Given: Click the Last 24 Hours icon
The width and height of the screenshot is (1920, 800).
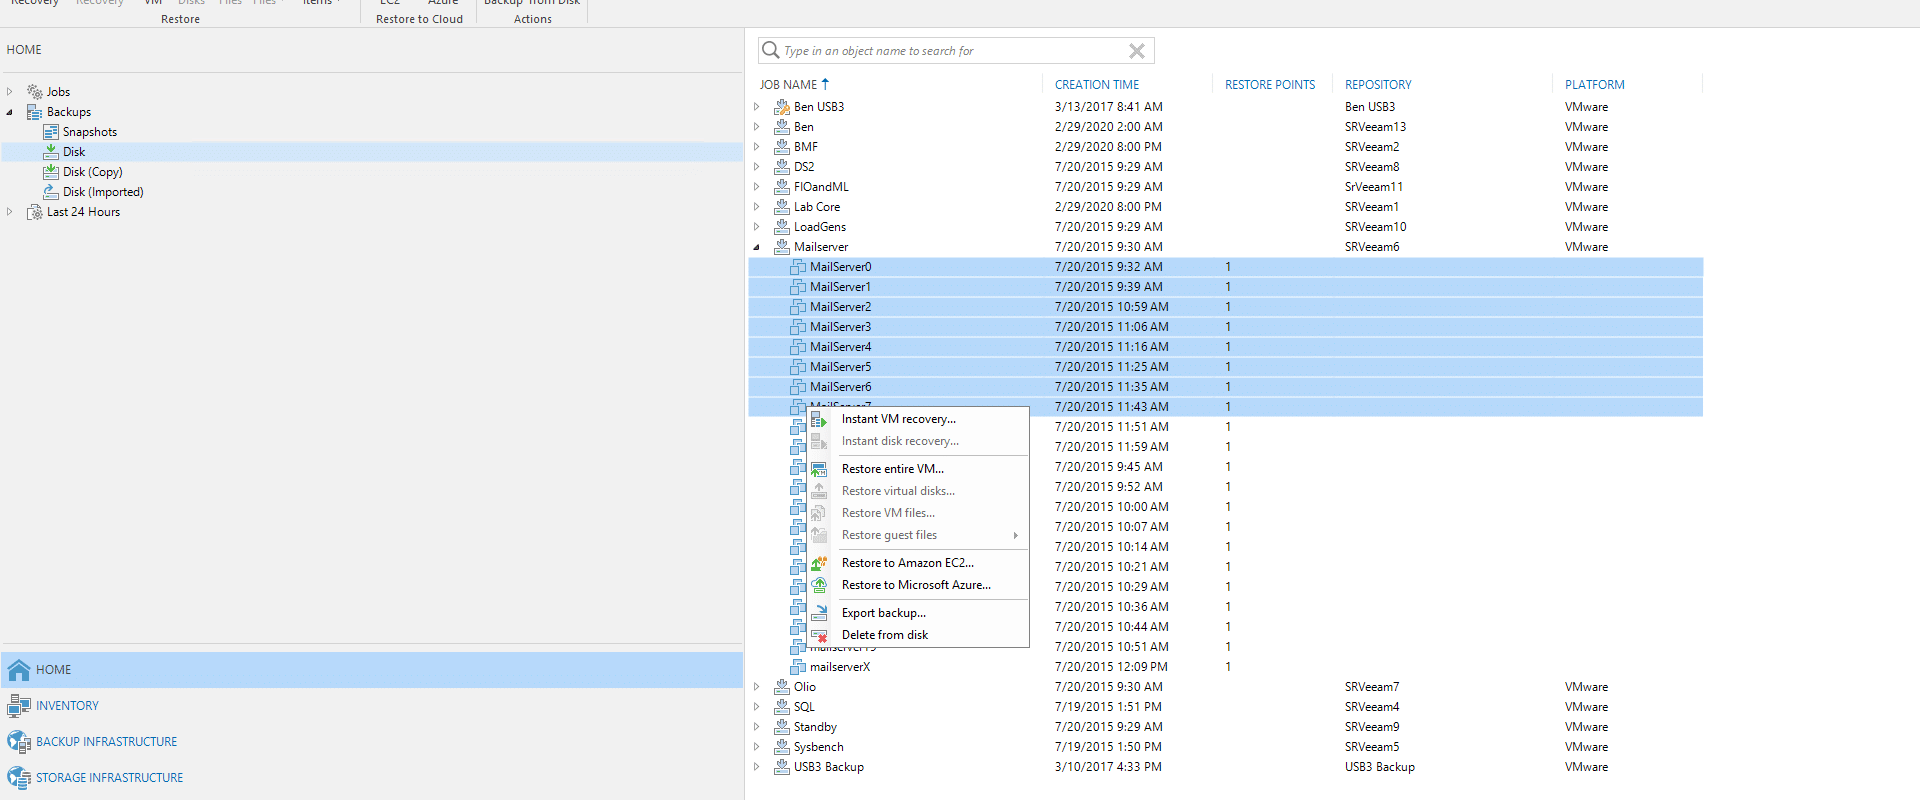Looking at the screenshot, I should pyautogui.click(x=35, y=212).
